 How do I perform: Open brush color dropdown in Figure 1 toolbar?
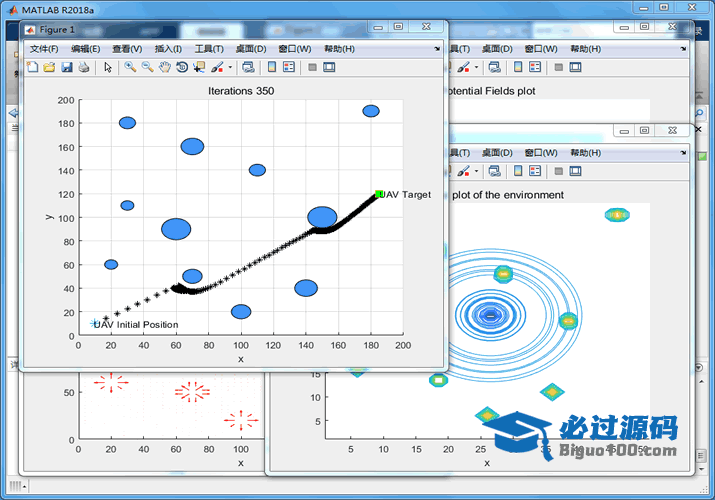[230, 67]
